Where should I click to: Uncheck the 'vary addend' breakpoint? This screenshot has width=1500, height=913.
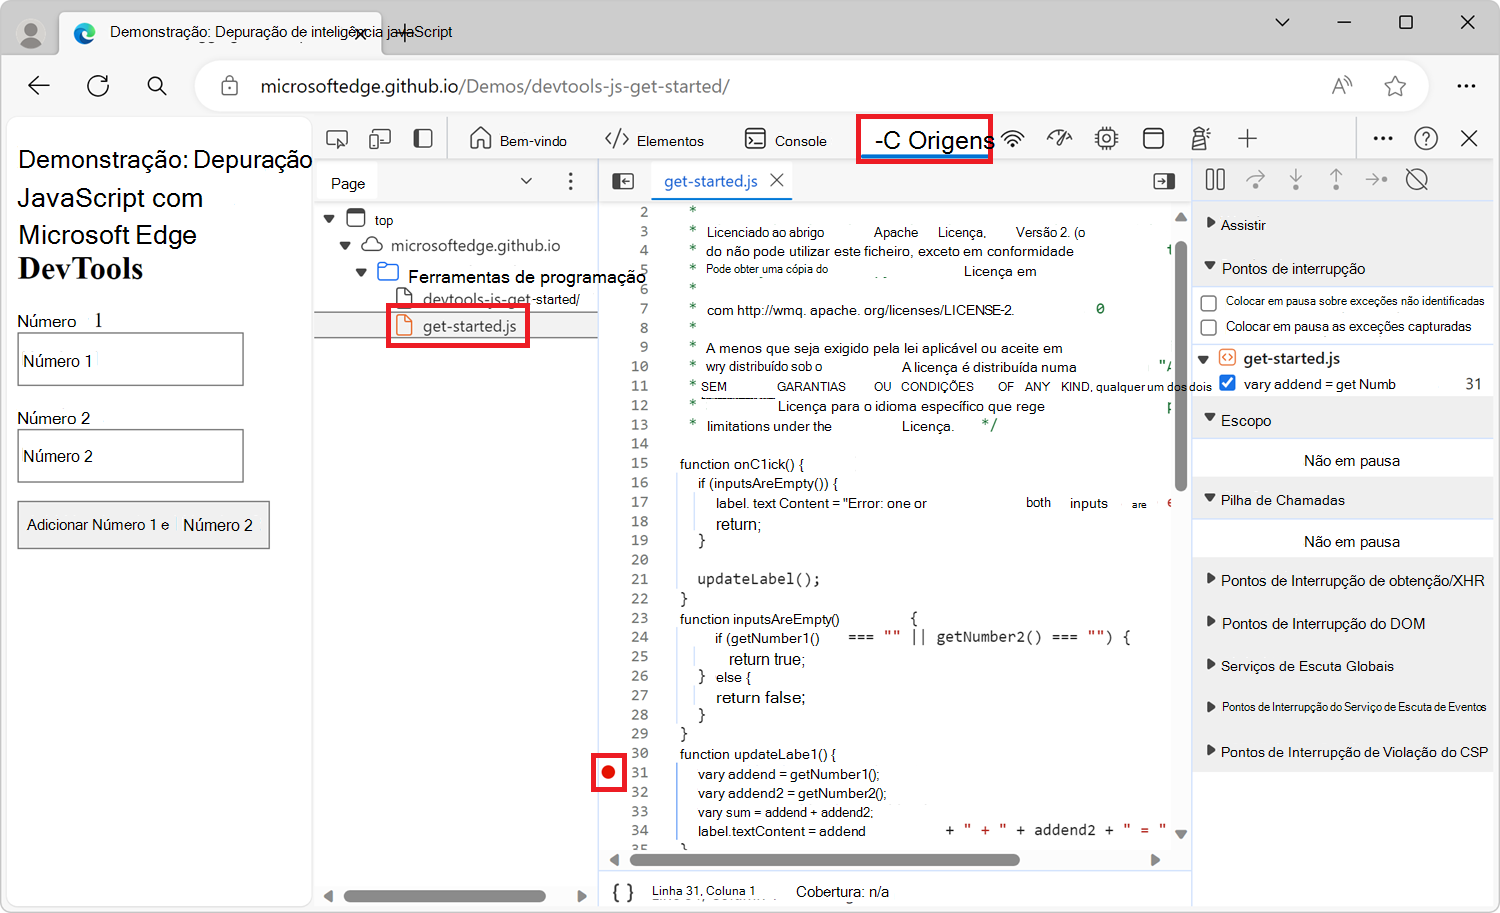(1226, 382)
